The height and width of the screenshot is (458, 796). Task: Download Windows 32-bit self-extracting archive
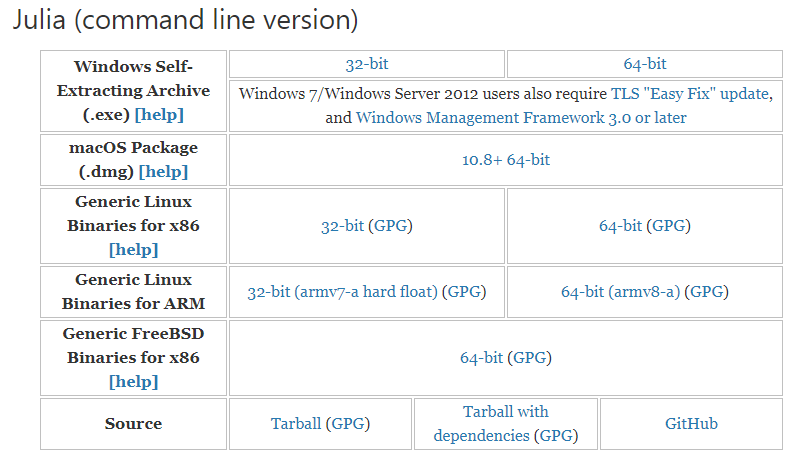366,64
